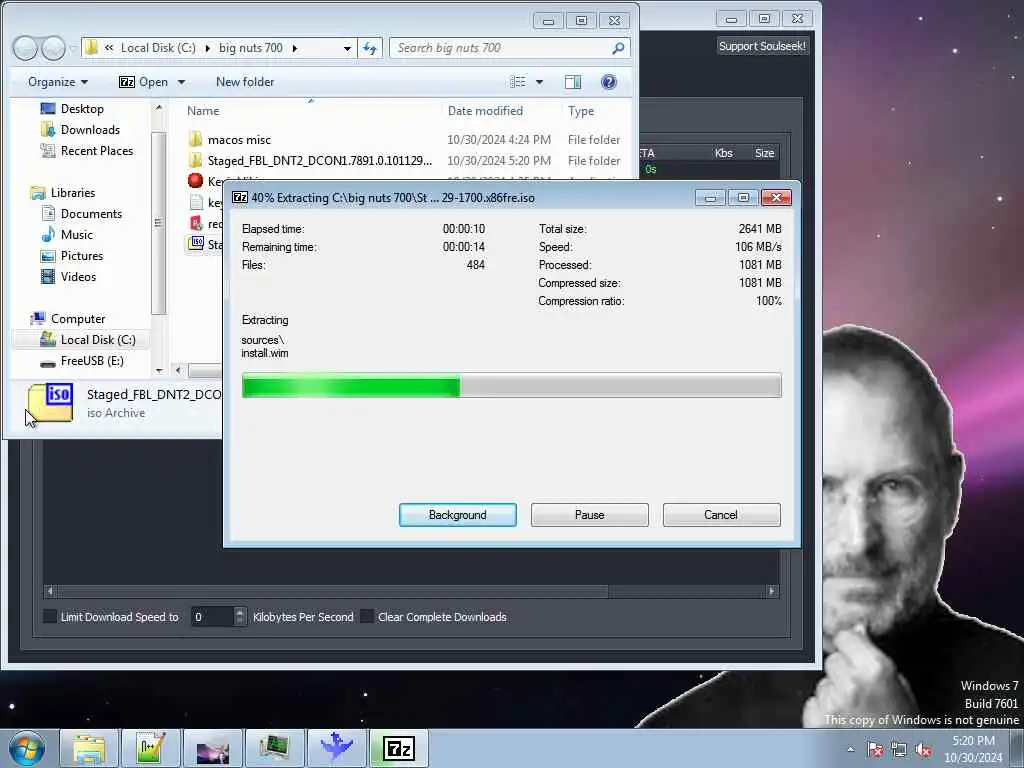This screenshot has width=1024, height=768.
Task: Open Documents library
Action: coord(82,214)
